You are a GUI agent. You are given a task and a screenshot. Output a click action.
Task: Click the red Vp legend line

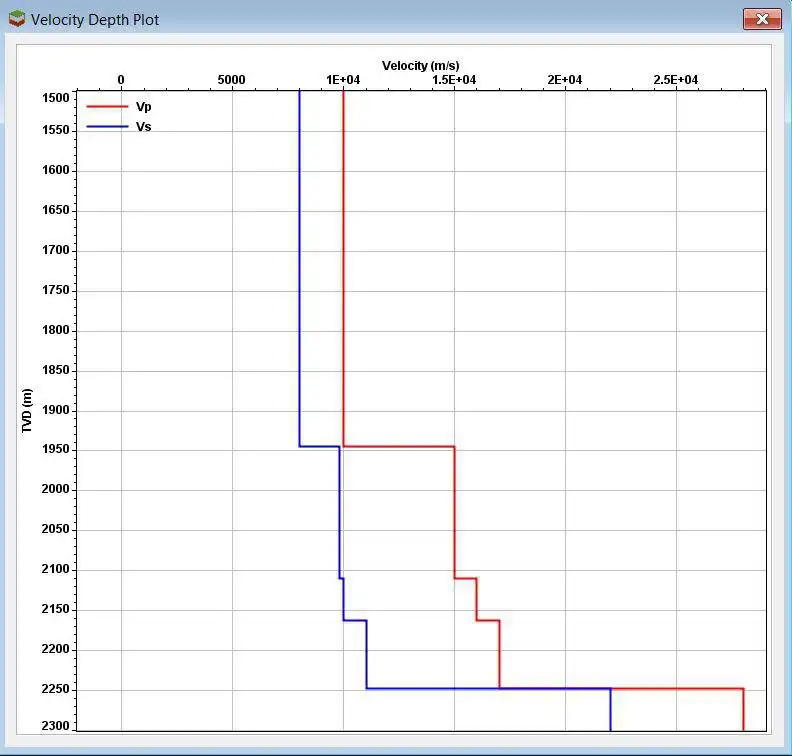pos(107,107)
